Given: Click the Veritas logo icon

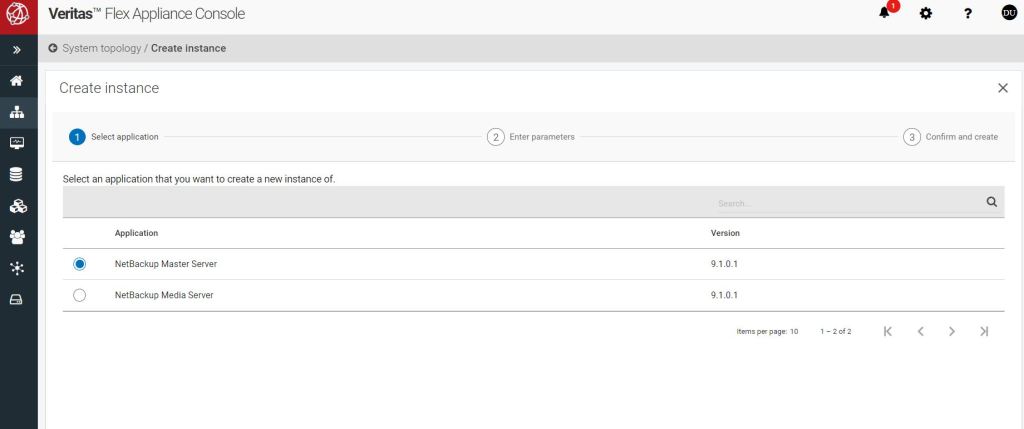Looking at the screenshot, I should coord(18,15).
